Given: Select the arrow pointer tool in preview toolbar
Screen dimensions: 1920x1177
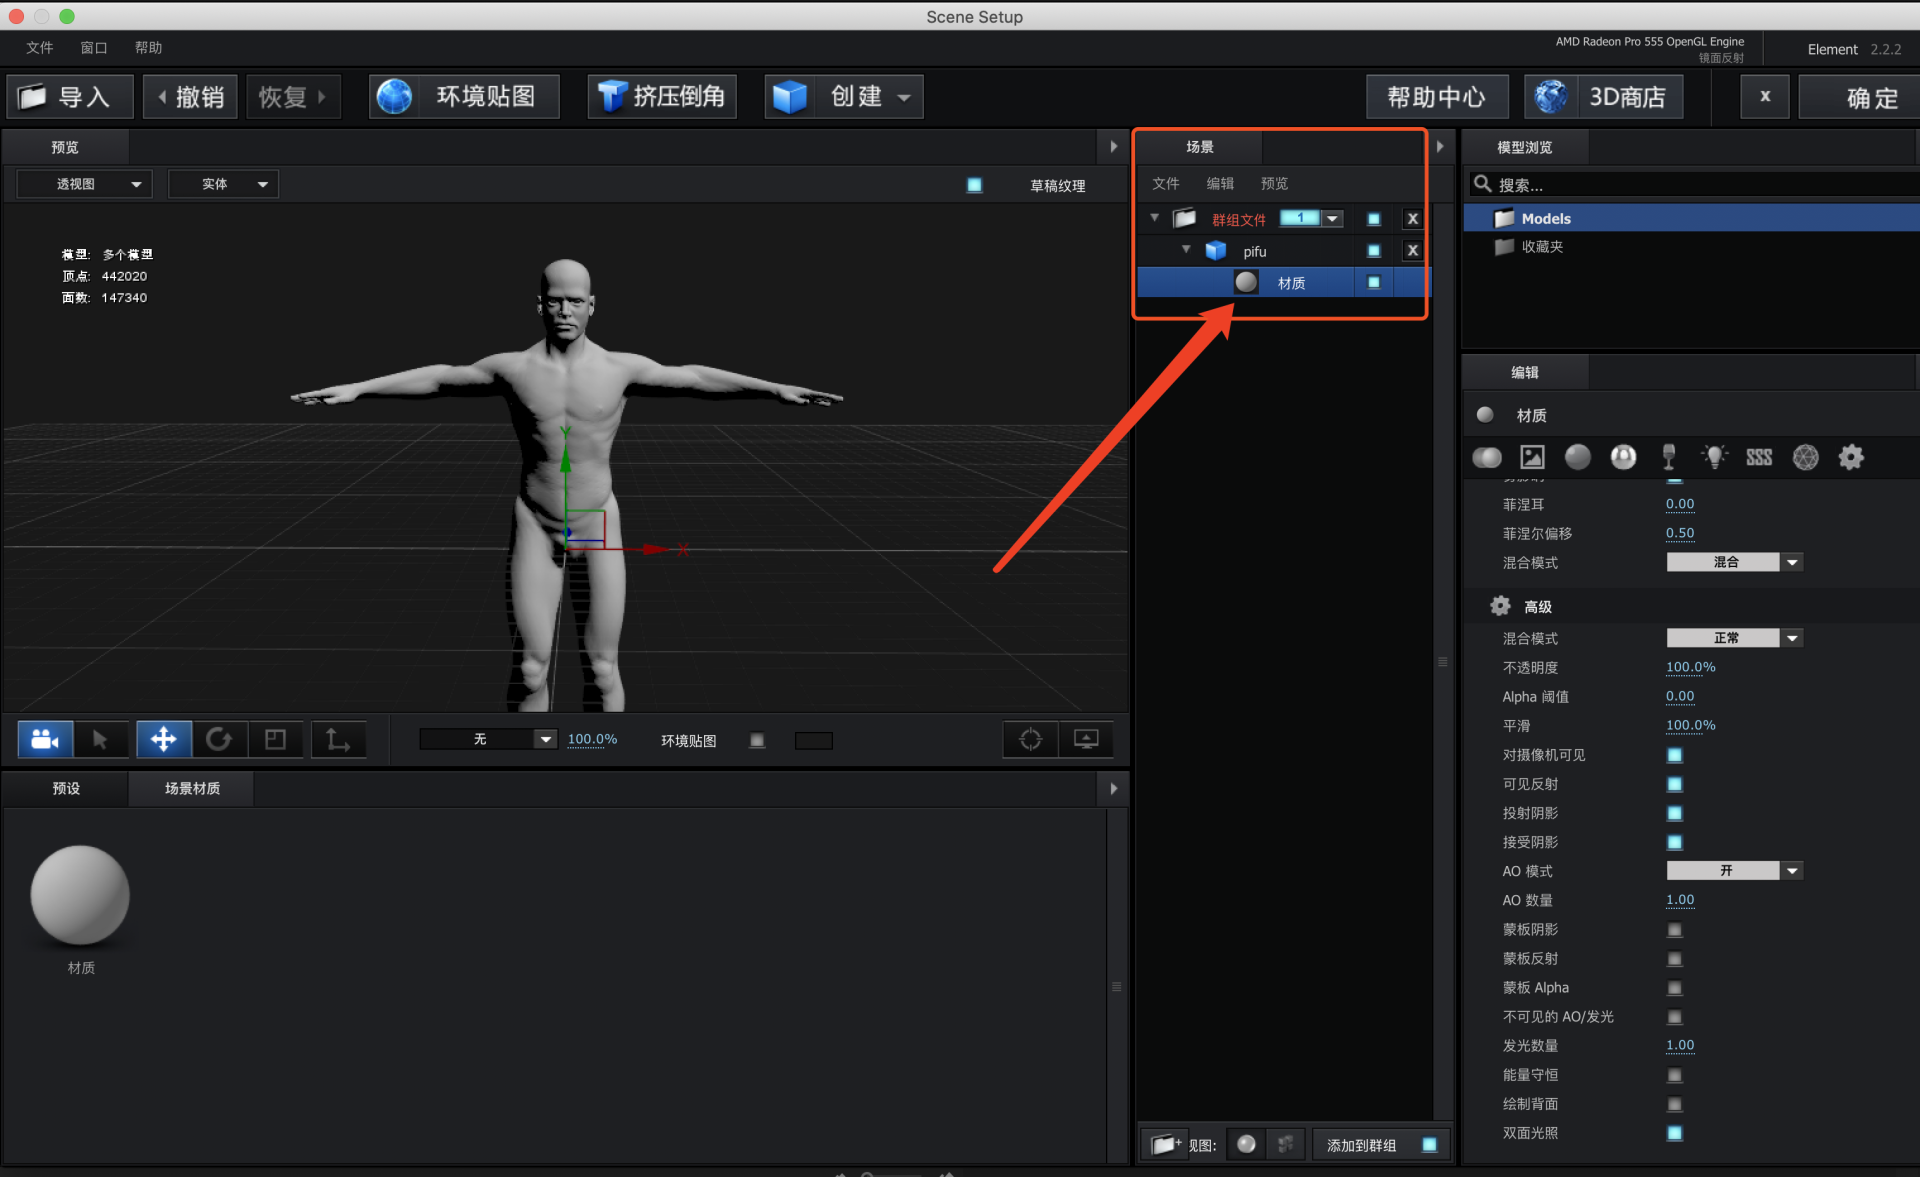Looking at the screenshot, I should pos(100,740).
